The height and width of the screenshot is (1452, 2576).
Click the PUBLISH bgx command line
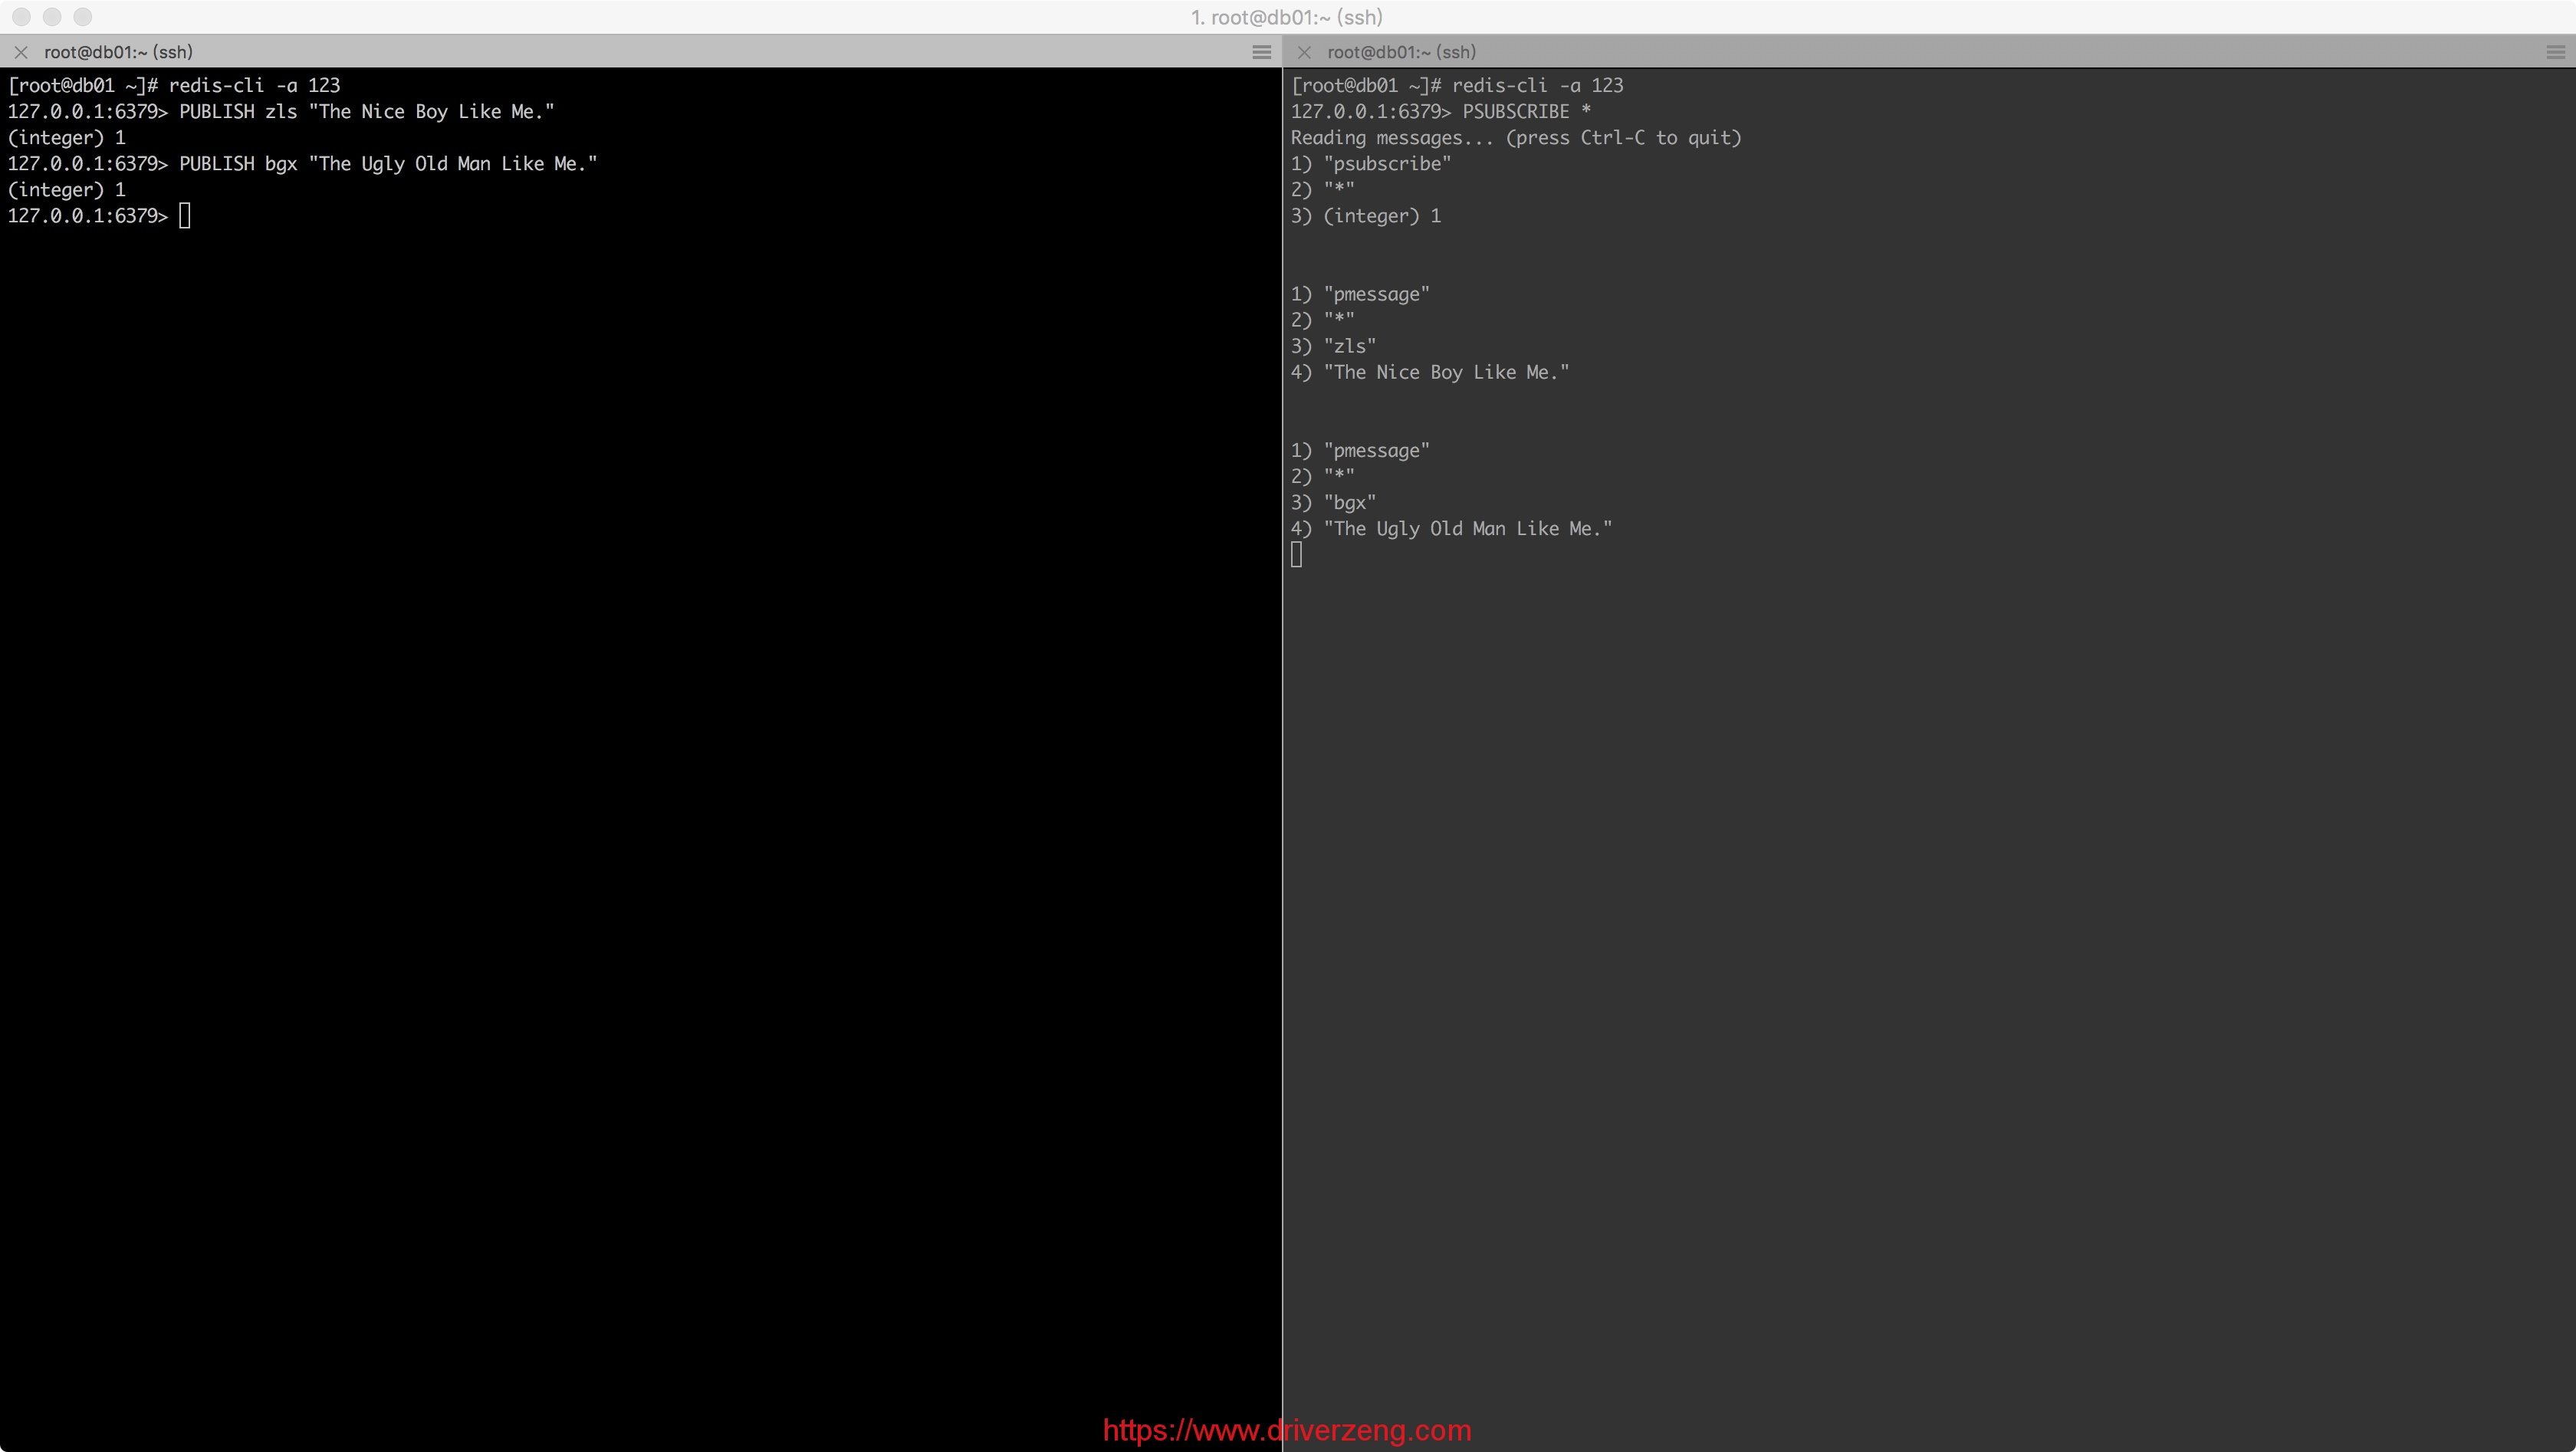(x=302, y=164)
